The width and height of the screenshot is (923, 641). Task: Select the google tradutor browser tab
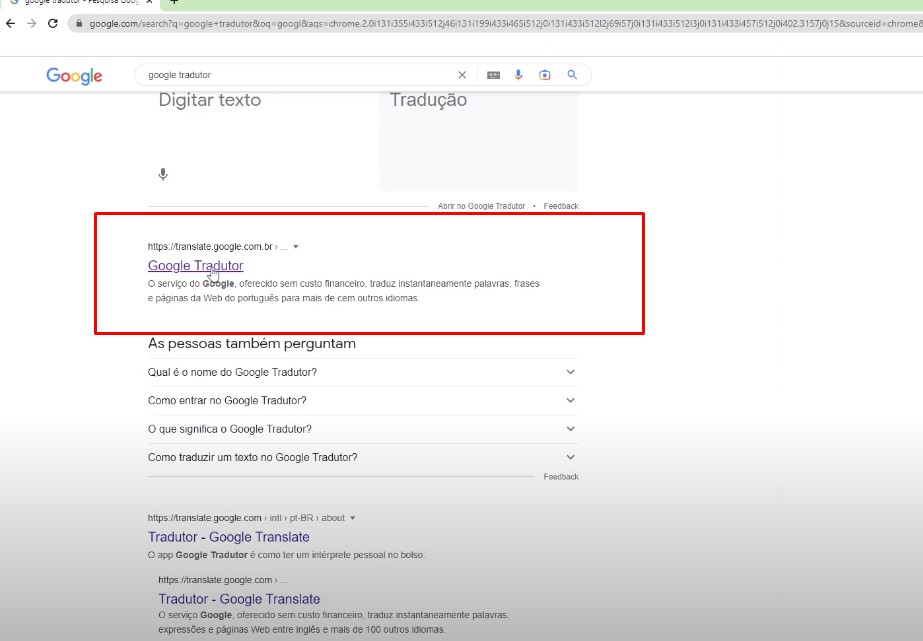[x=79, y=2]
